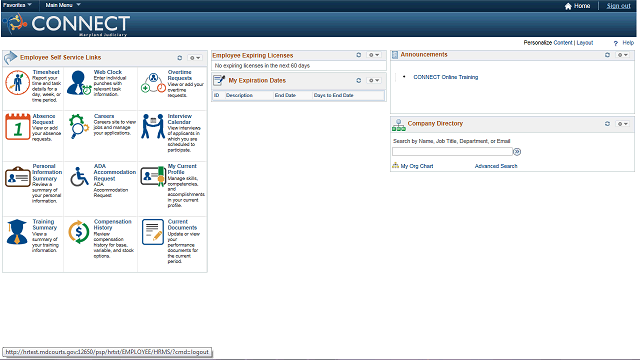Open the My Org Chart link
The height and width of the screenshot is (360, 640).
[x=417, y=166]
